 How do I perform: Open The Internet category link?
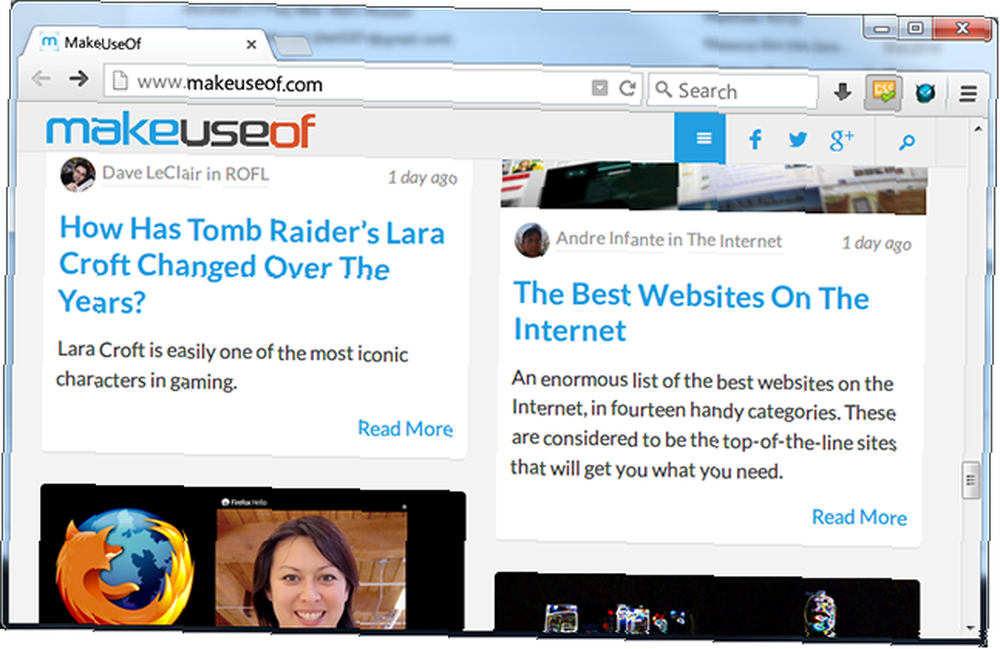pyautogui.click(x=734, y=241)
